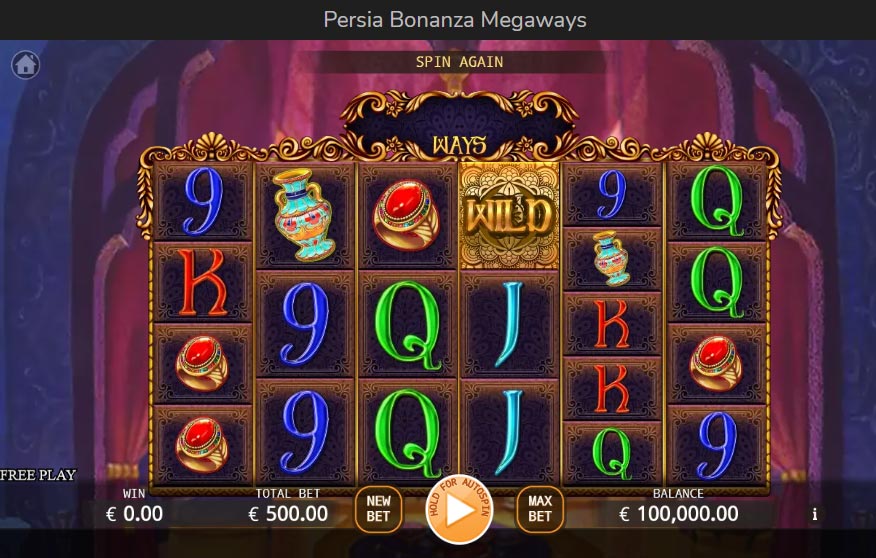Click the upper cyan J on reel four
This screenshot has width=876, height=558.
pos(510,323)
